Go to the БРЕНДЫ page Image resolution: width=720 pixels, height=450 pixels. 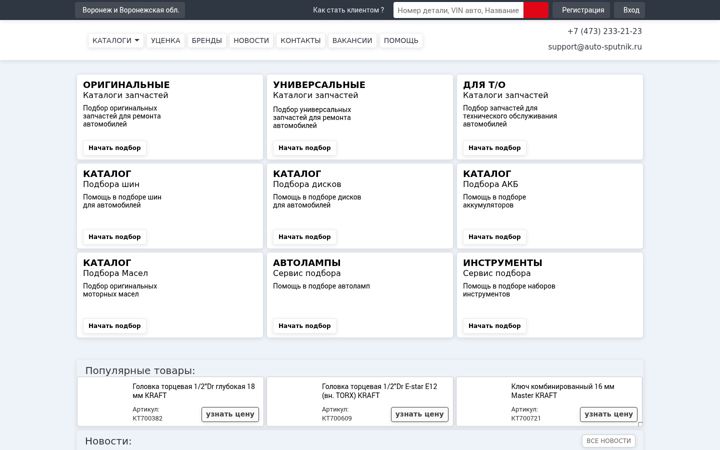click(x=207, y=40)
